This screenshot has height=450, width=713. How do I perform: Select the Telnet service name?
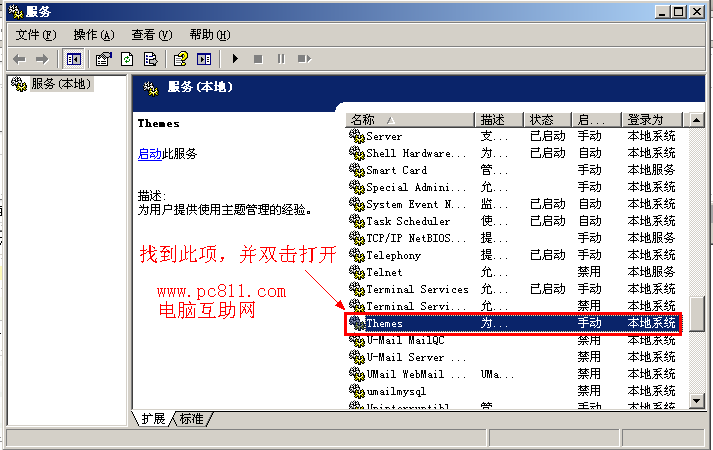(x=384, y=272)
